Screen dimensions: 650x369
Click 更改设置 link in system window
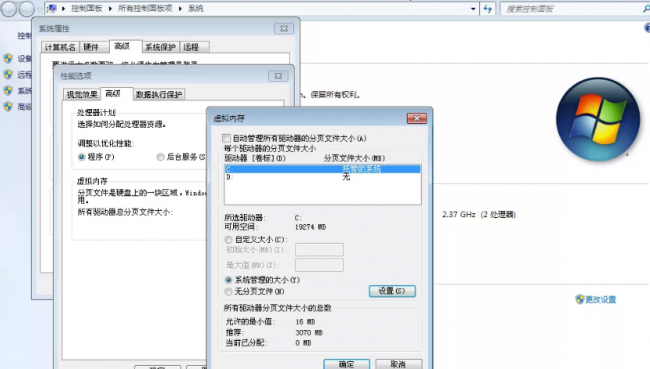(x=601, y=299)
